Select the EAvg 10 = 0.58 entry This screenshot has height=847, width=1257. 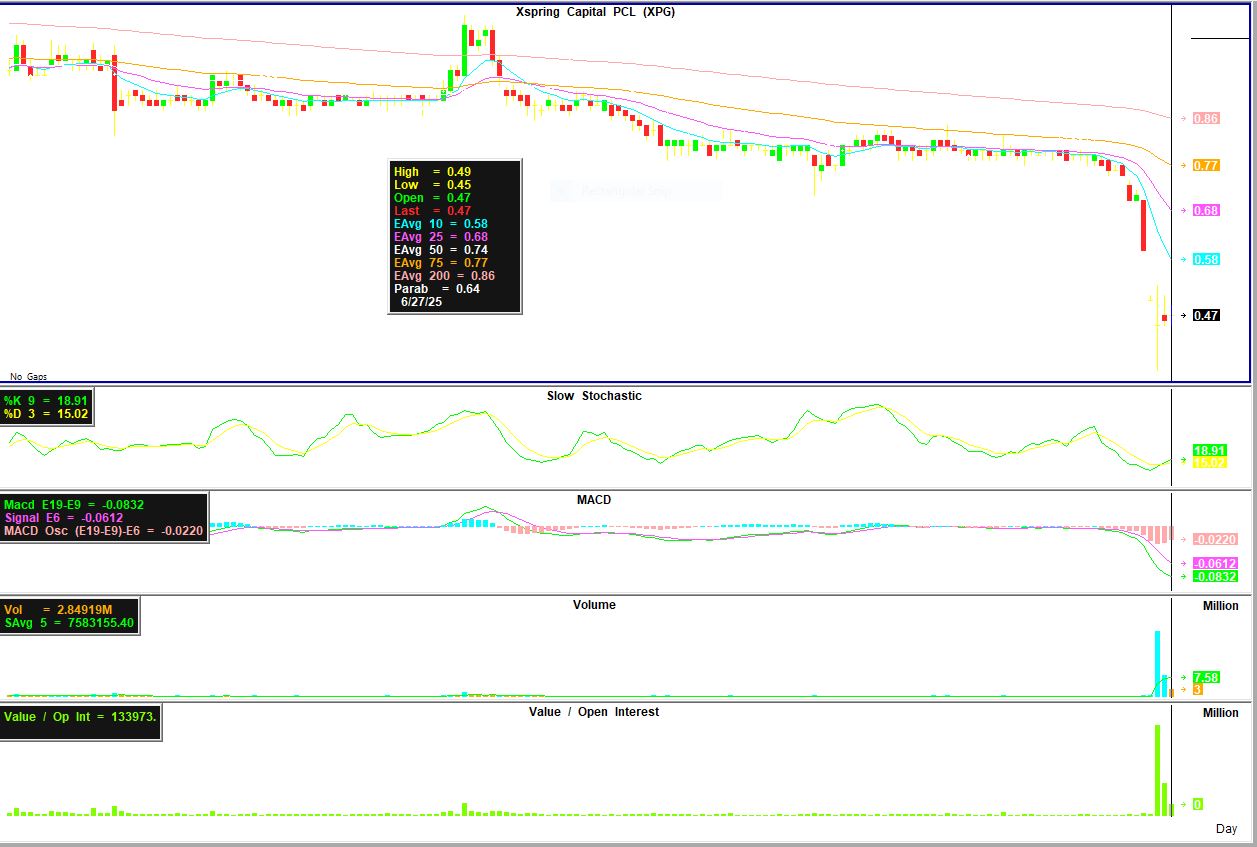tap(440, 224)
